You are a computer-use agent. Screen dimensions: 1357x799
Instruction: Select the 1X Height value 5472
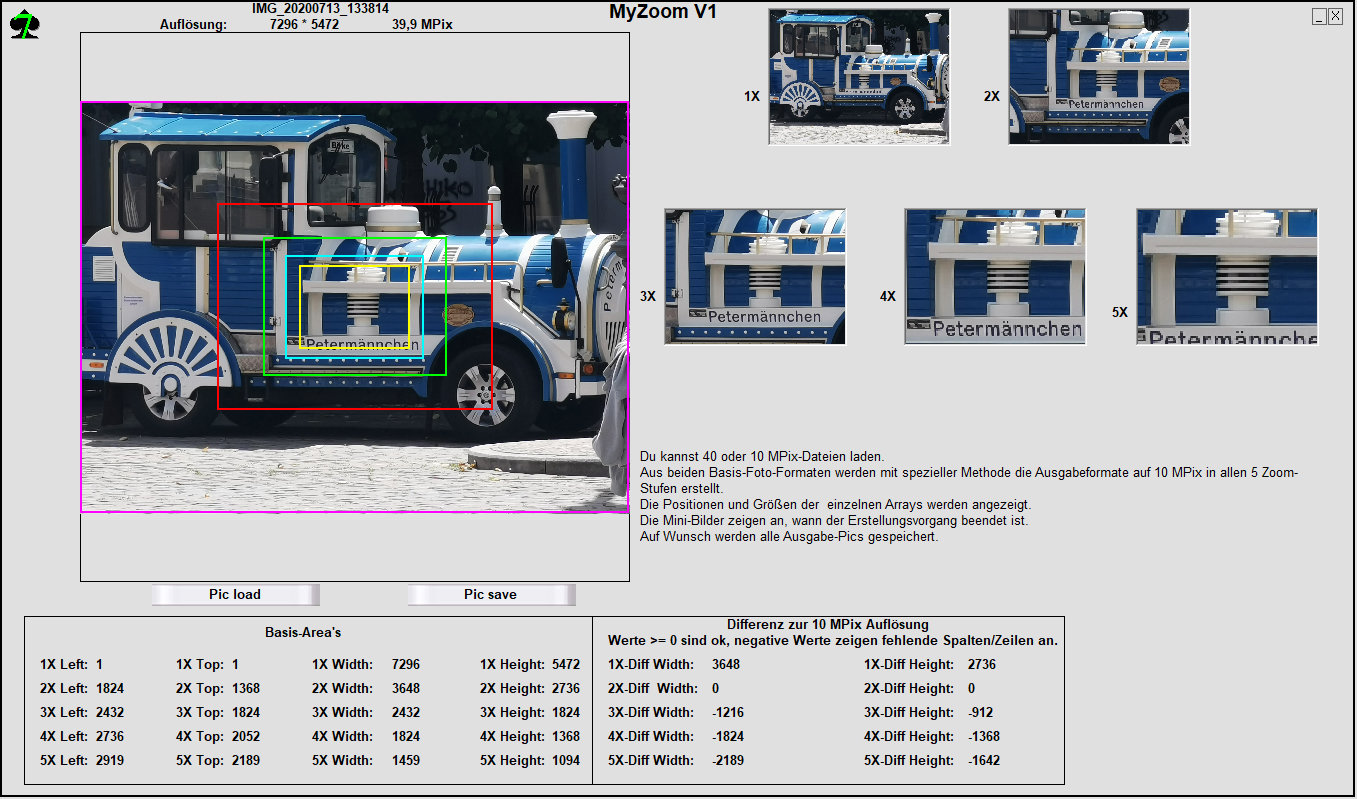pyautogui.click(x=566, y=665)
